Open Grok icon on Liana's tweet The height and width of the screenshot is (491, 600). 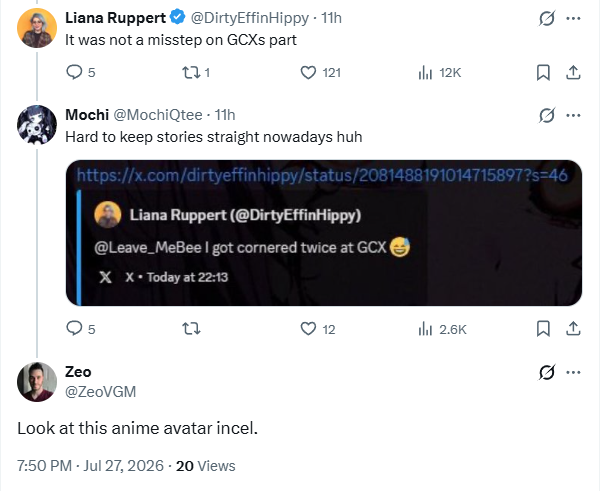(x=546, y=18)
